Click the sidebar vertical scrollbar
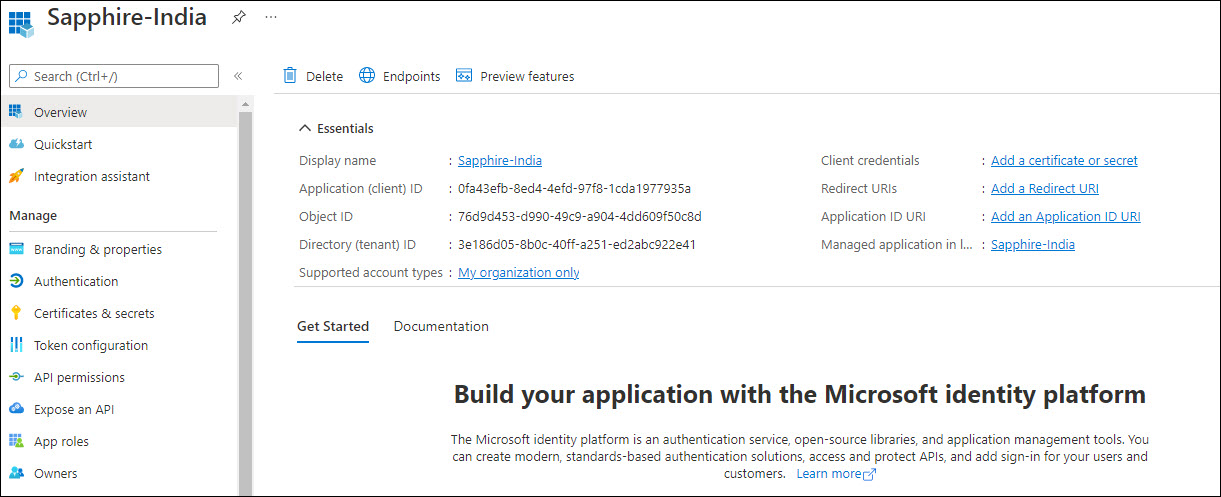 [245, 300]
